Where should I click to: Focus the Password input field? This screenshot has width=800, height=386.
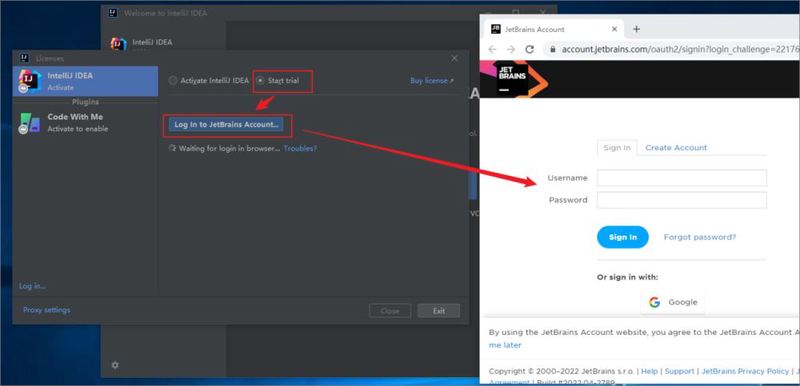click(682, 200)
